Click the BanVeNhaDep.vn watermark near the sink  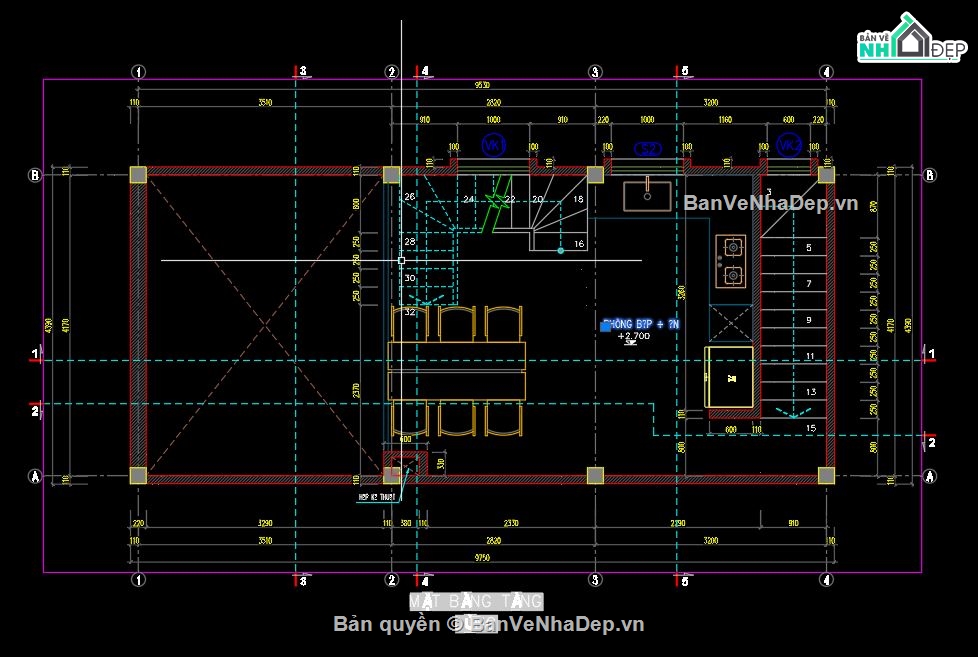pos(770,204)
